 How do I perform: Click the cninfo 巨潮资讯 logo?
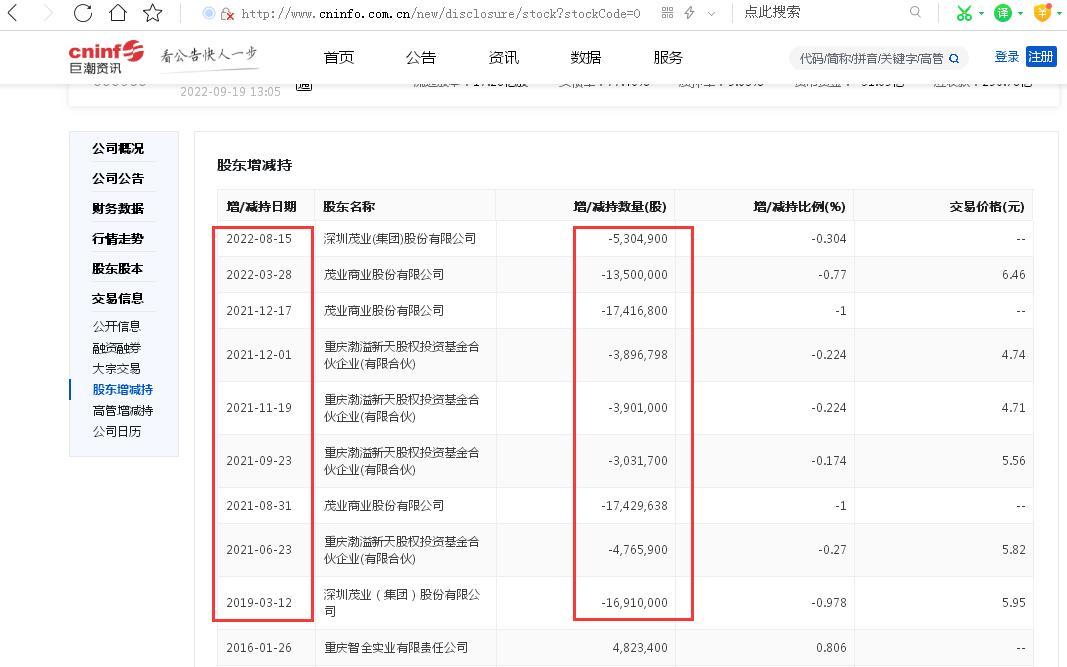106,57
